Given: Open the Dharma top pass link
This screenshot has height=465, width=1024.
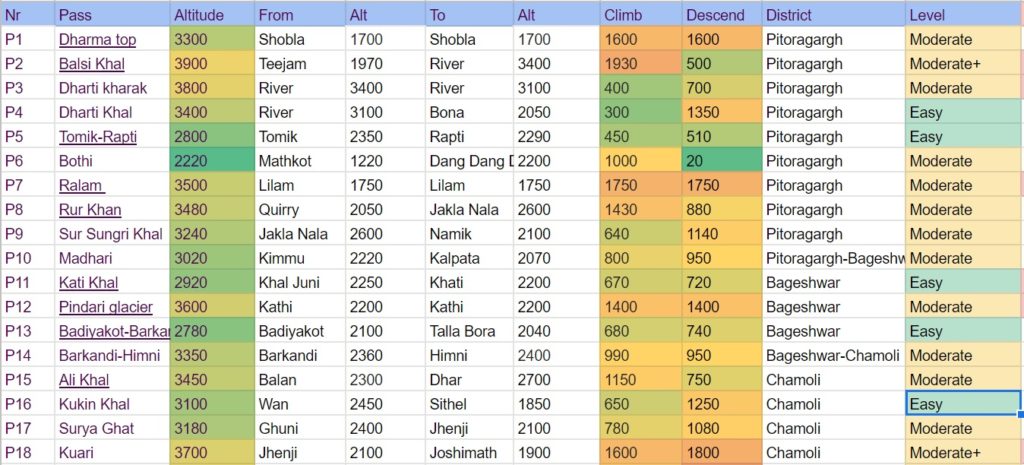Looking at the screenshot, I should 97,40.
